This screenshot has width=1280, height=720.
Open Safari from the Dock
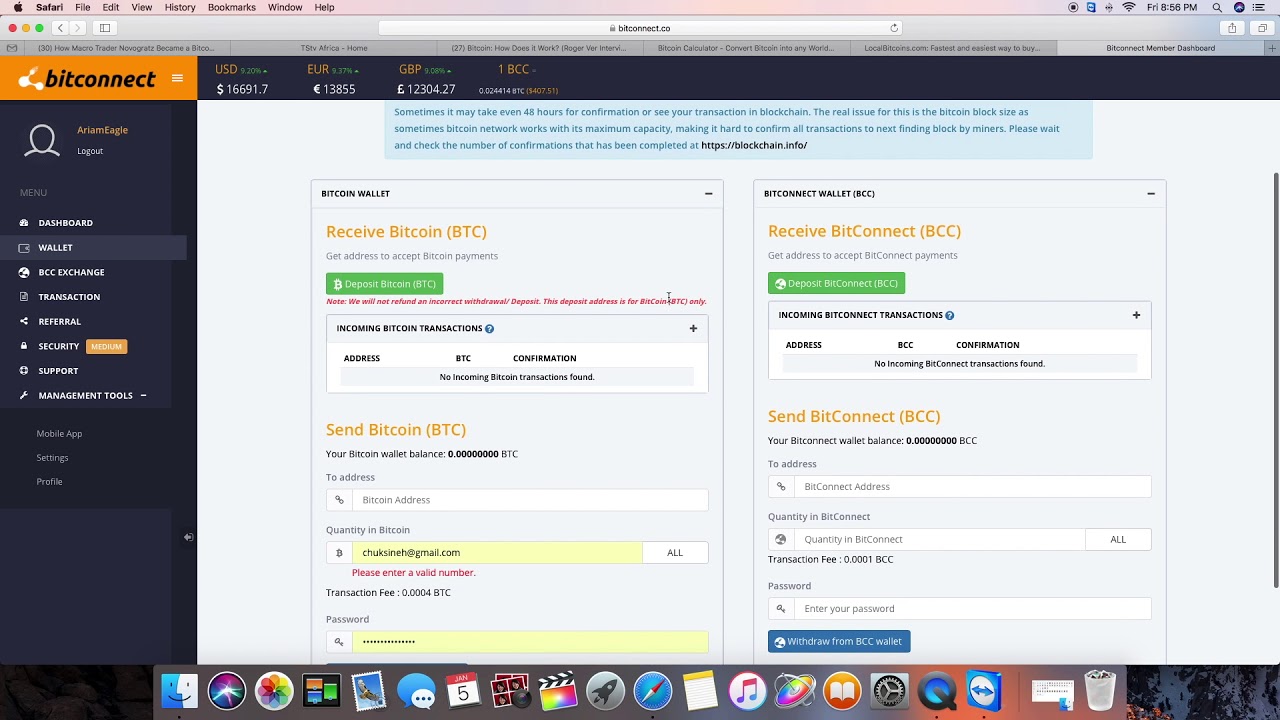pos(653,691)
